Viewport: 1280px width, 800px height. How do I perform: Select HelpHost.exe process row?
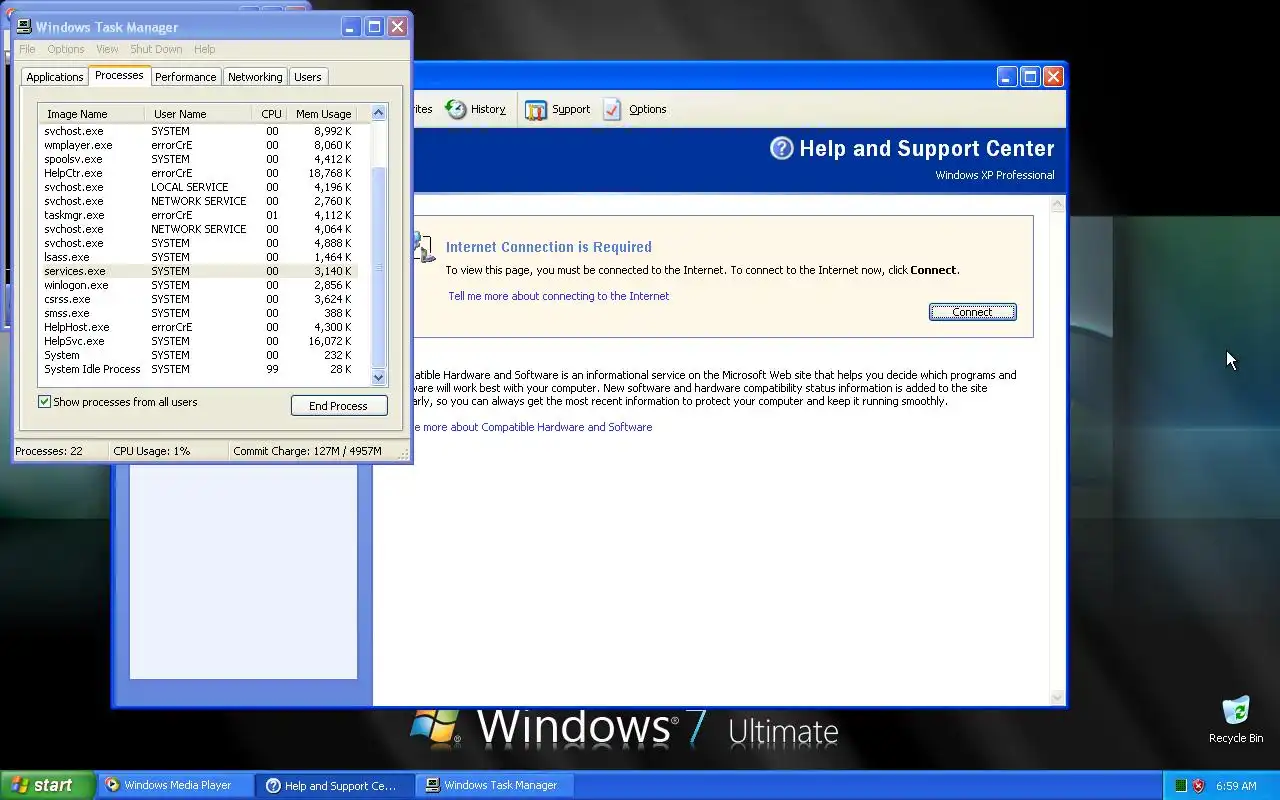click(x=198, y=327)
